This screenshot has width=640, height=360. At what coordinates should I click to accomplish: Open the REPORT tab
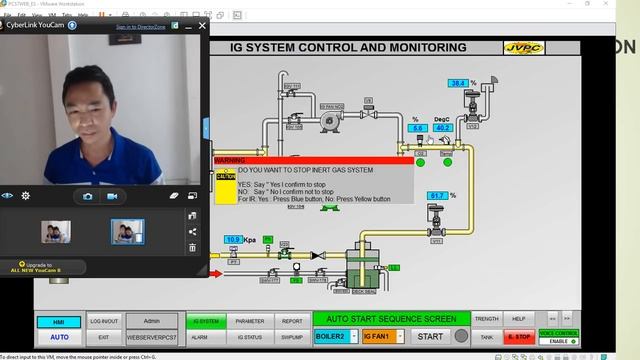point(292,321)
